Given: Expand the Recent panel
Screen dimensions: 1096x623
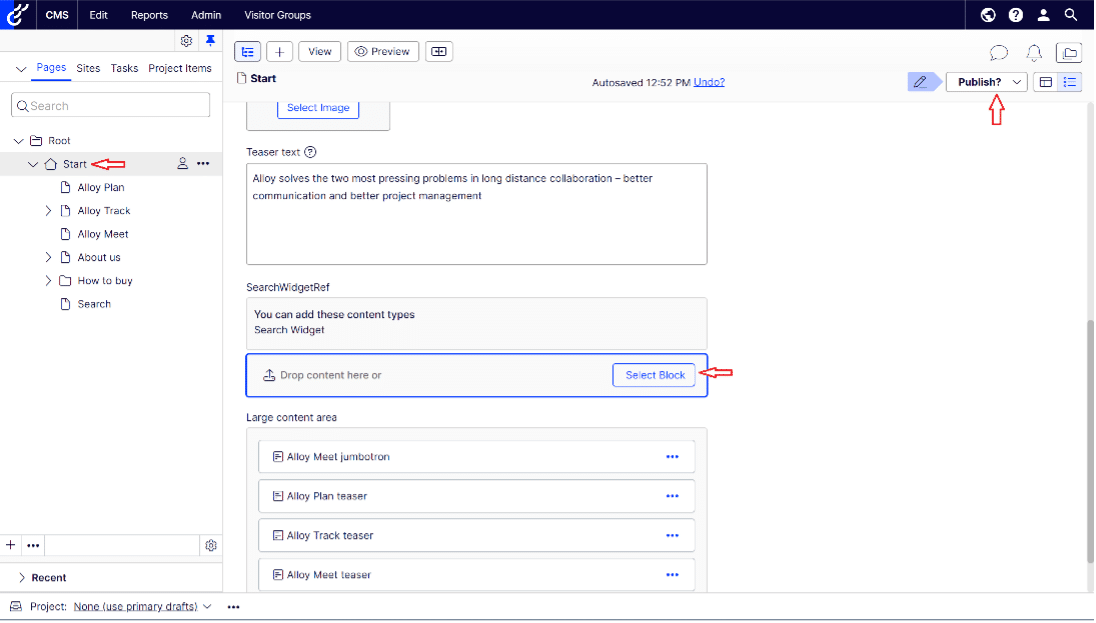Looking at the screenshot, I should pyautogui.click(x=22, y=578).
